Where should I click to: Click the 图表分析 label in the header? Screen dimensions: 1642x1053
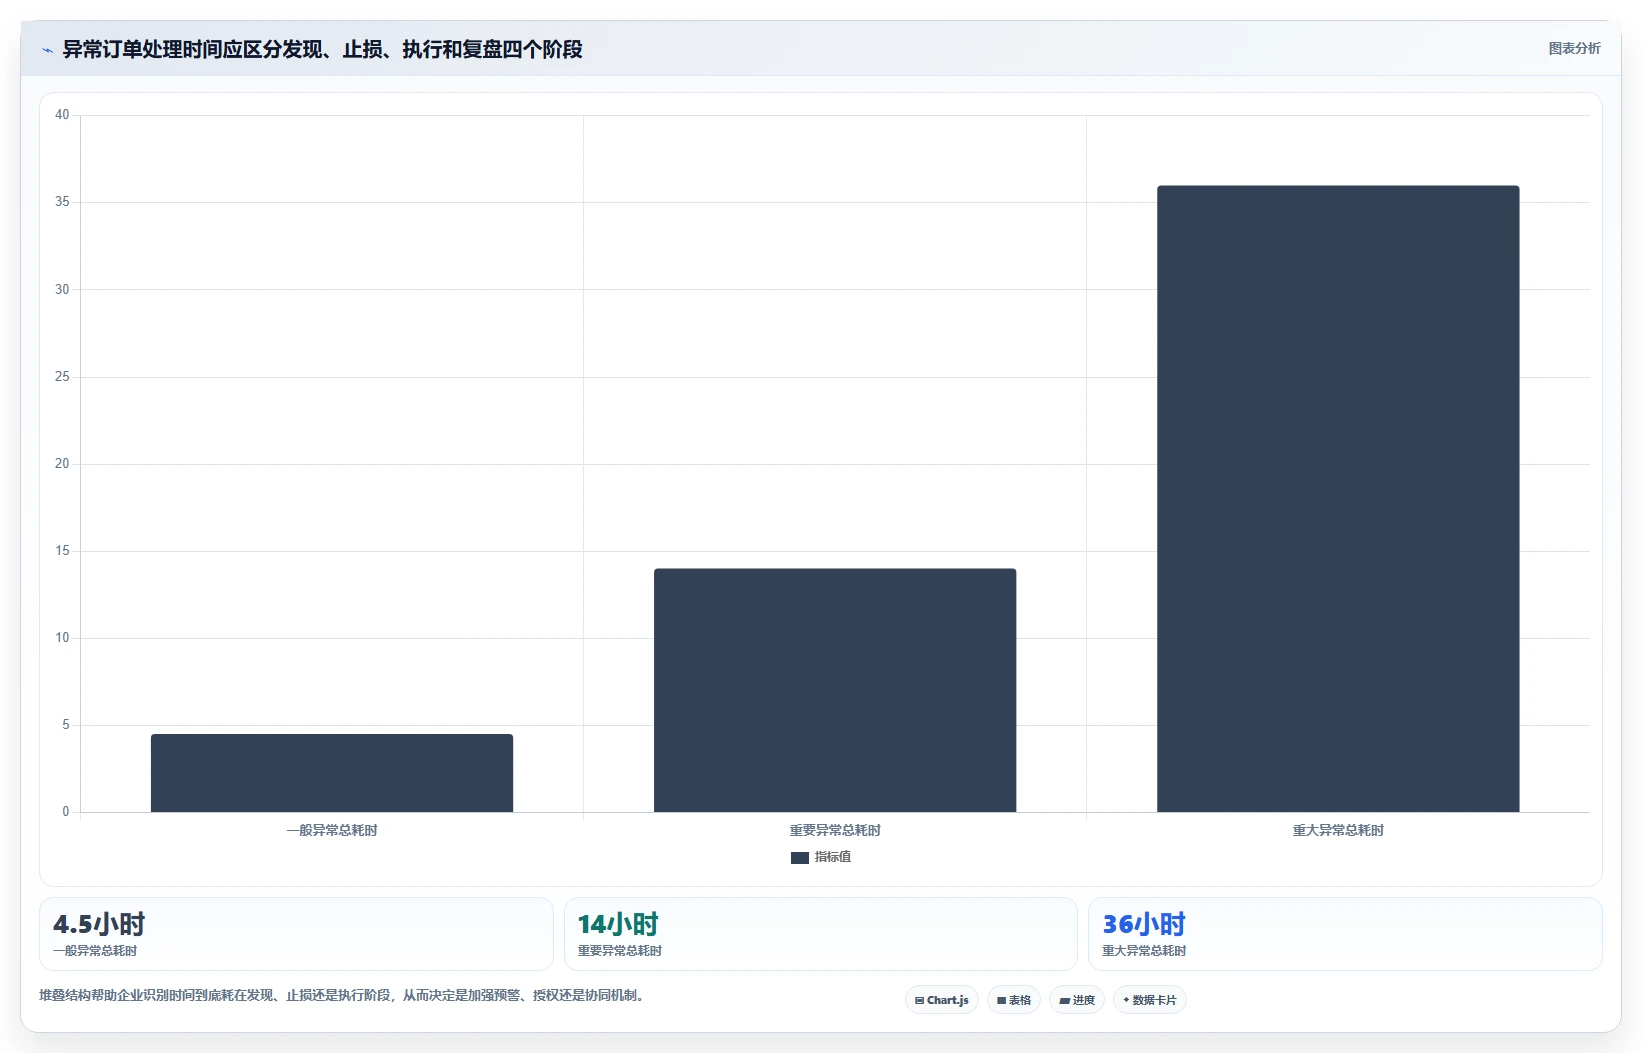pos(1574,48)
